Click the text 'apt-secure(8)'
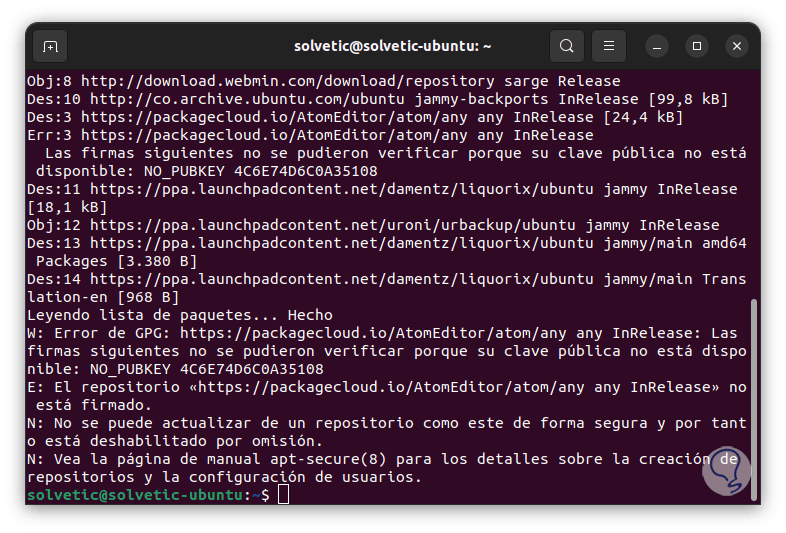786x533 pixels. pos(328,459)
